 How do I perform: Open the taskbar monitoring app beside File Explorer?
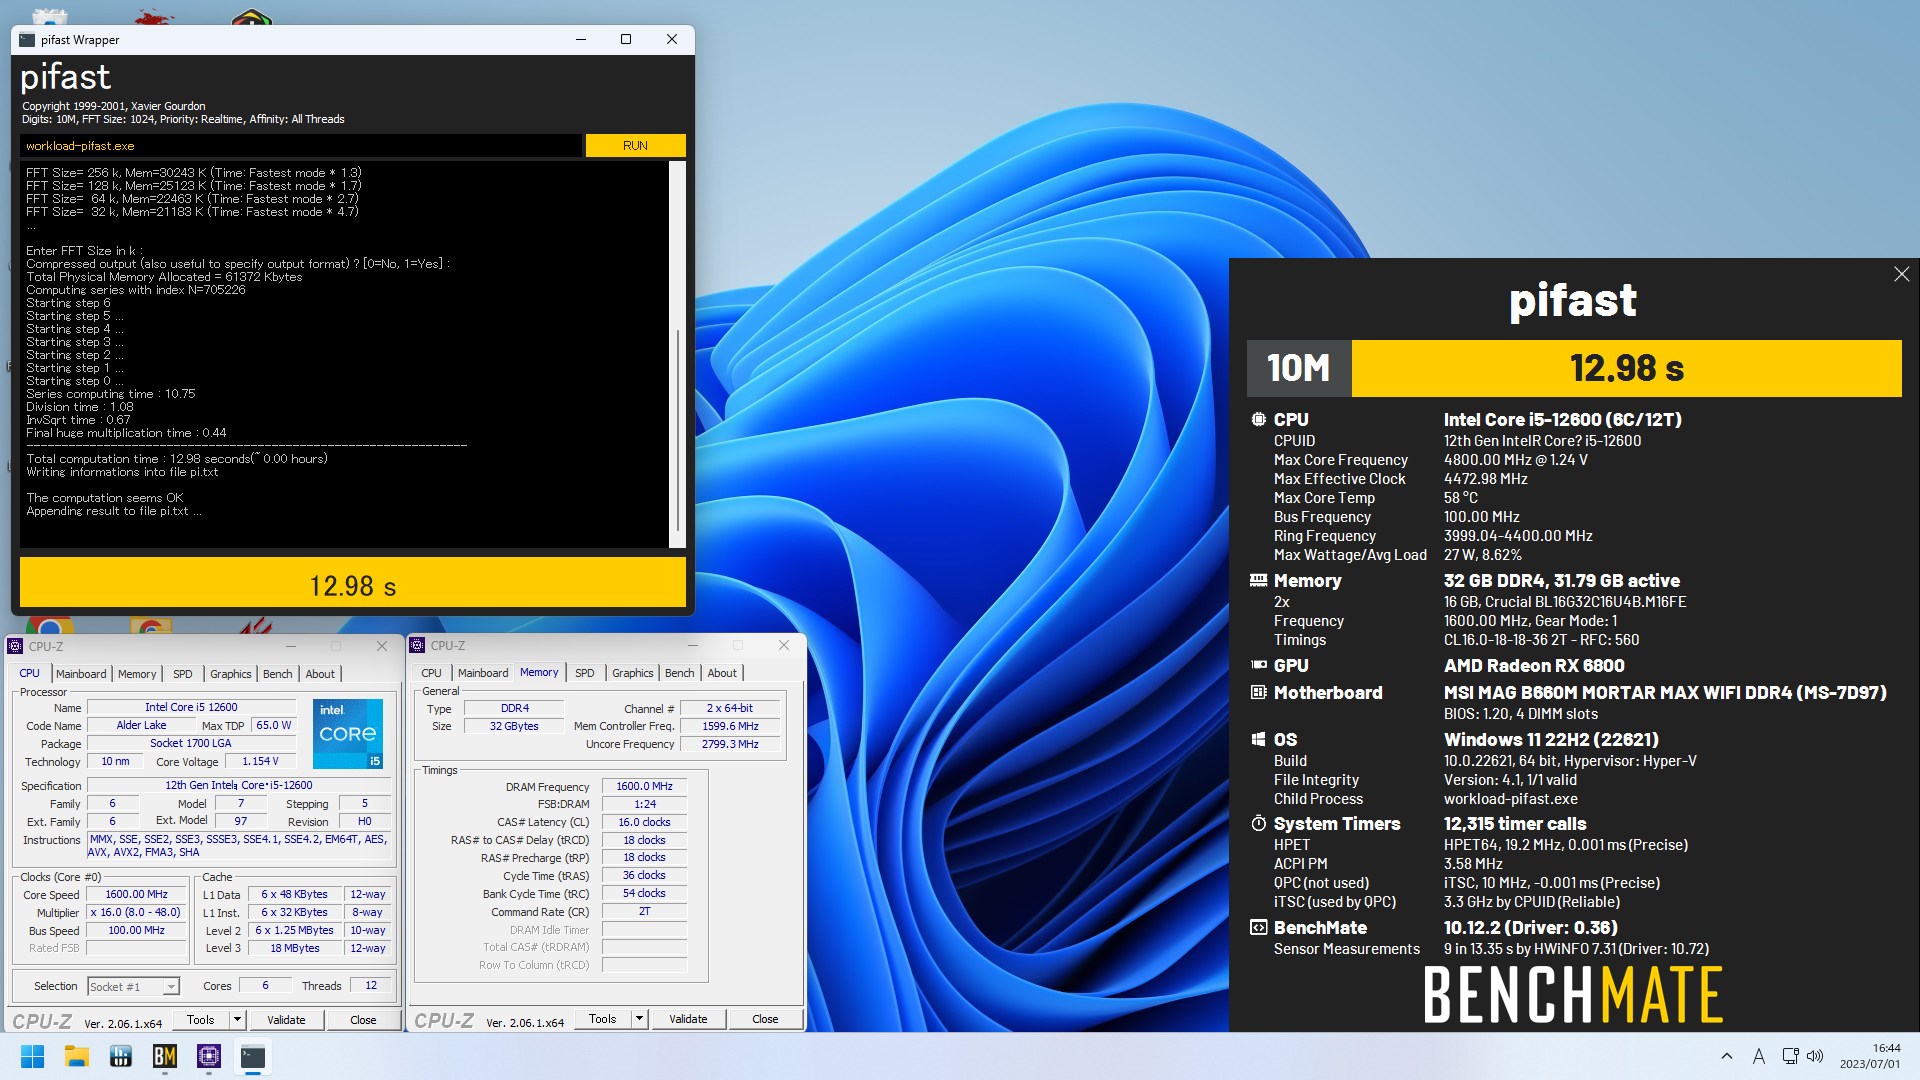click(121, 1056)
